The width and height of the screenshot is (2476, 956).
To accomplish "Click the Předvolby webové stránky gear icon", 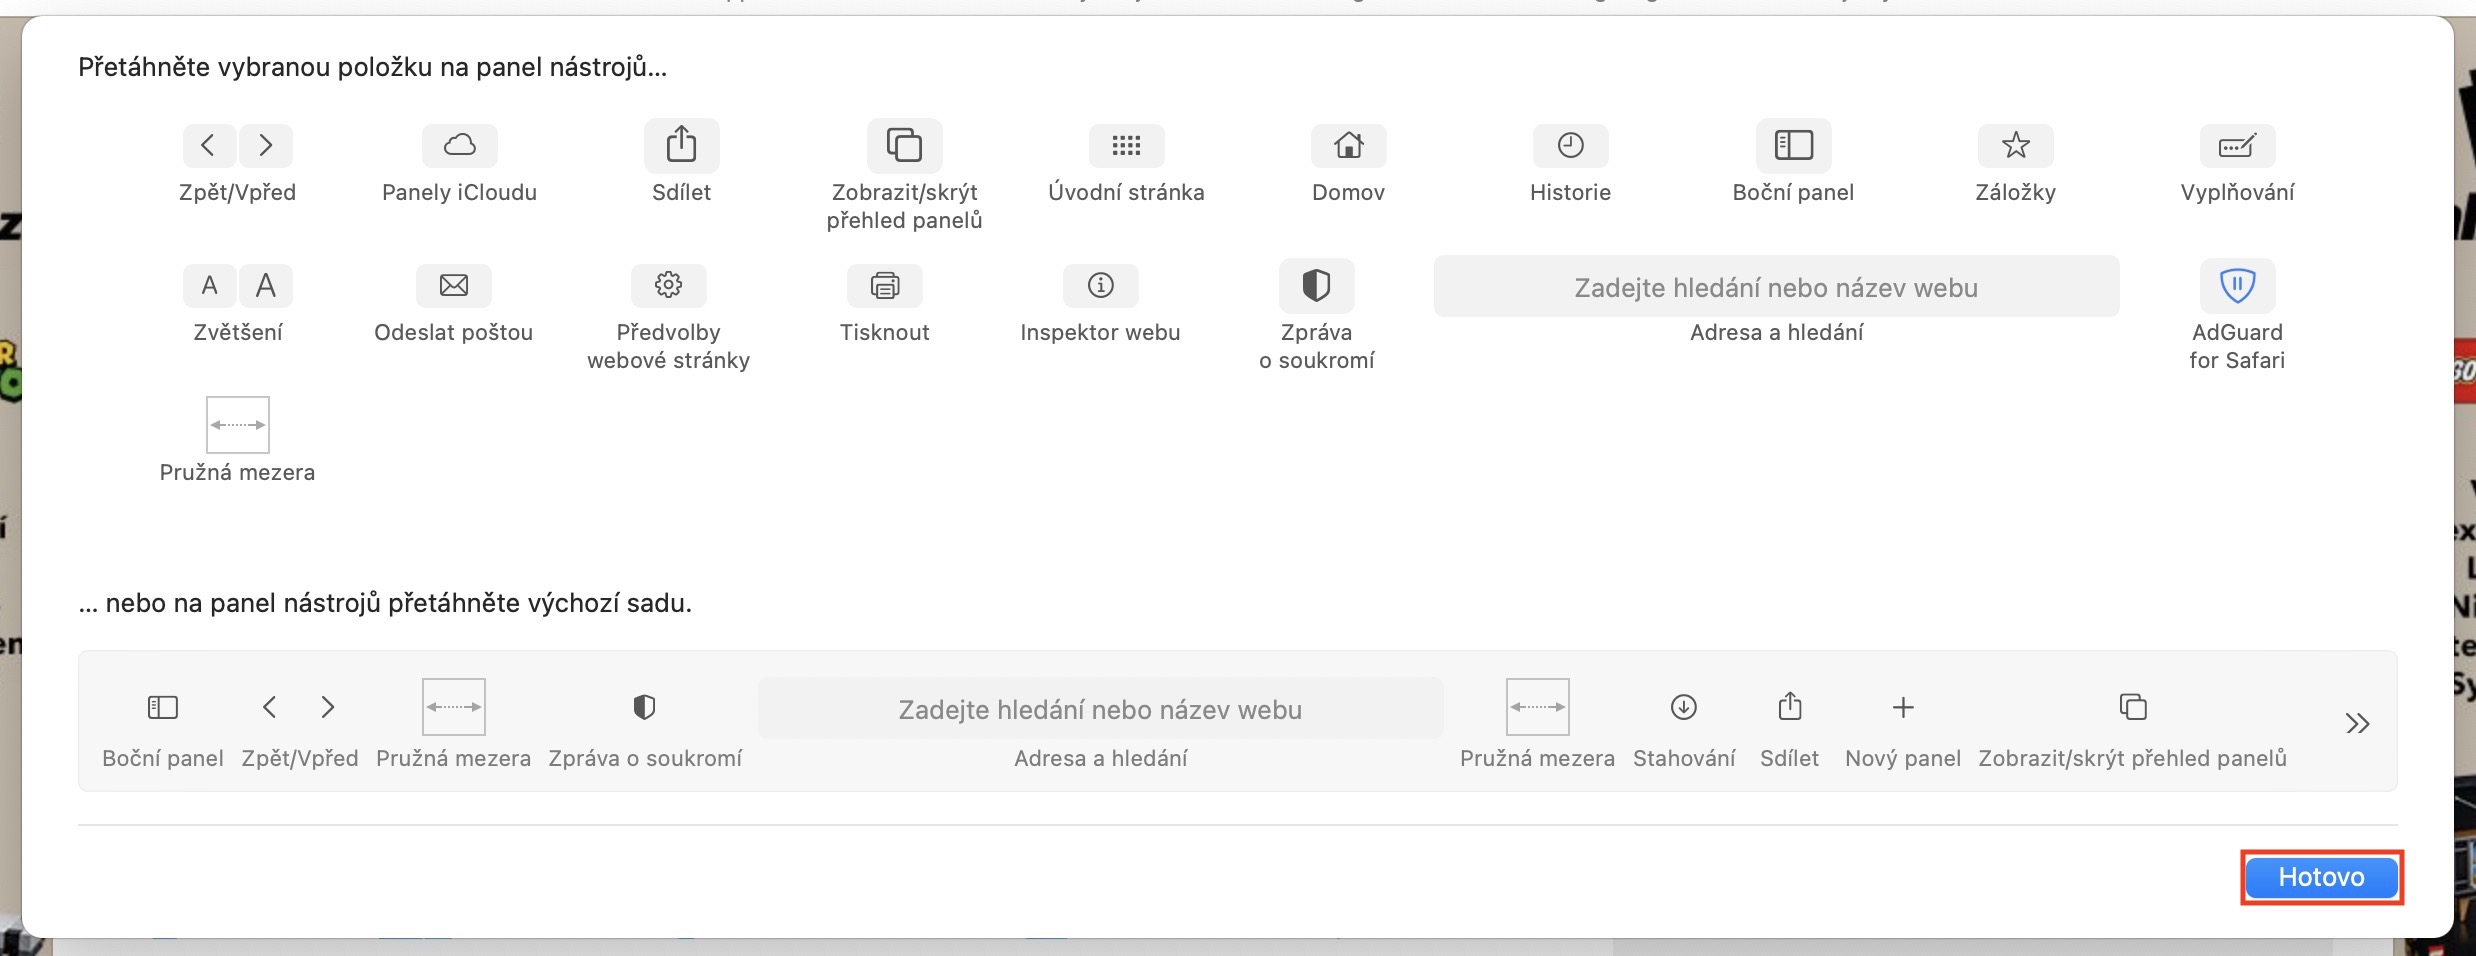I will point(668,286).
